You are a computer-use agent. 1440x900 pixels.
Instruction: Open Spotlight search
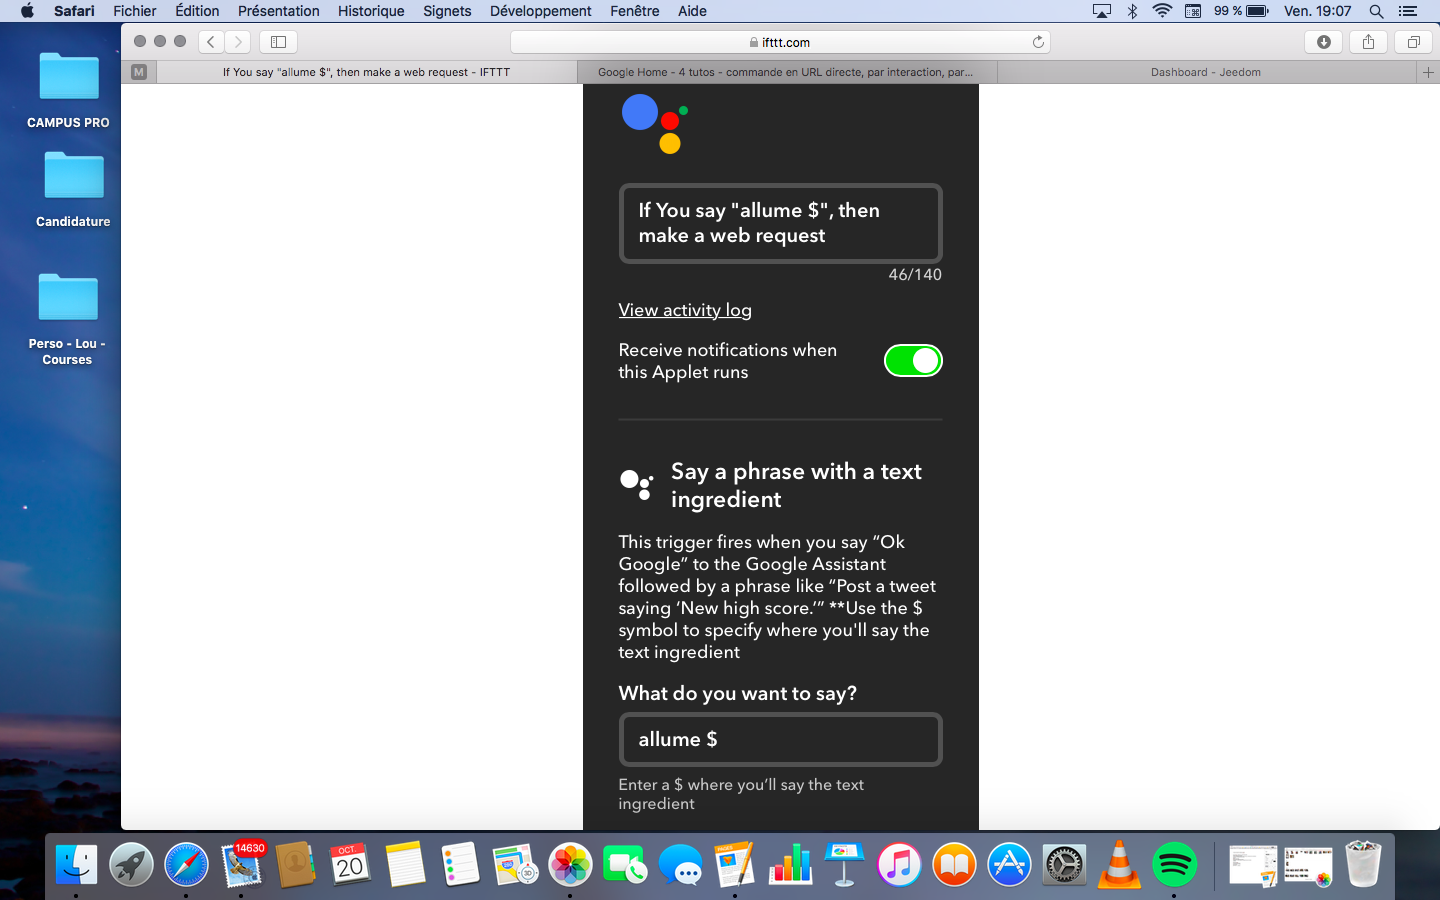point(1377,11)
